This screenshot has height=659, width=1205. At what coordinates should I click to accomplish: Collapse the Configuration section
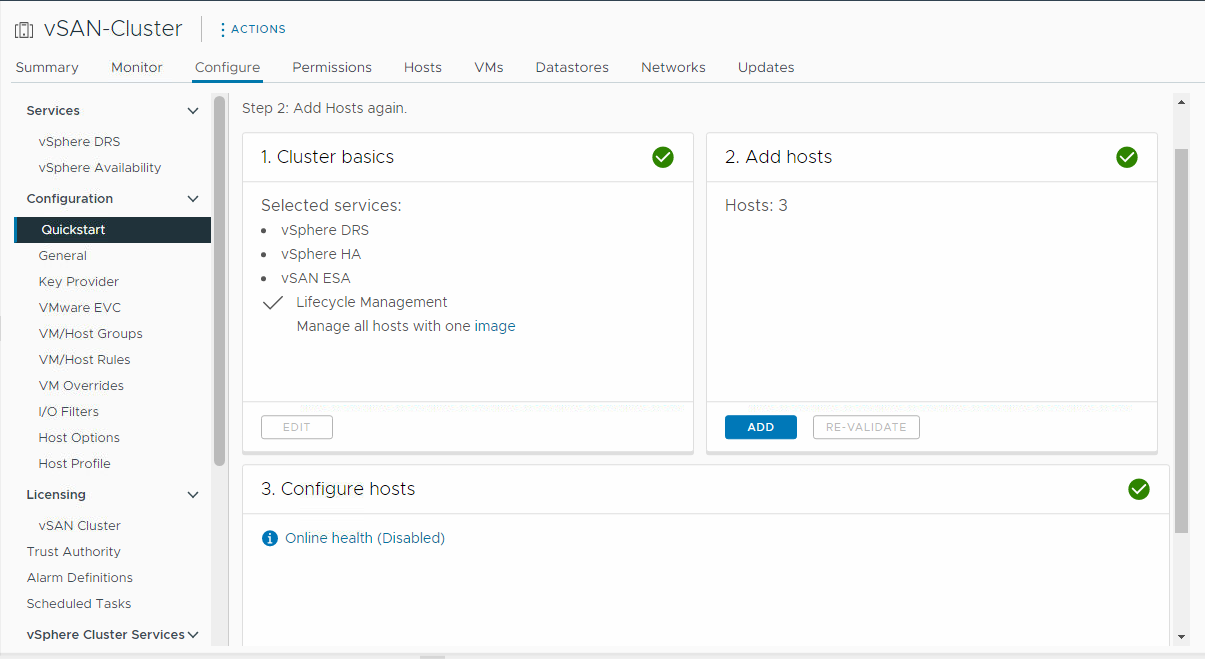192,198
